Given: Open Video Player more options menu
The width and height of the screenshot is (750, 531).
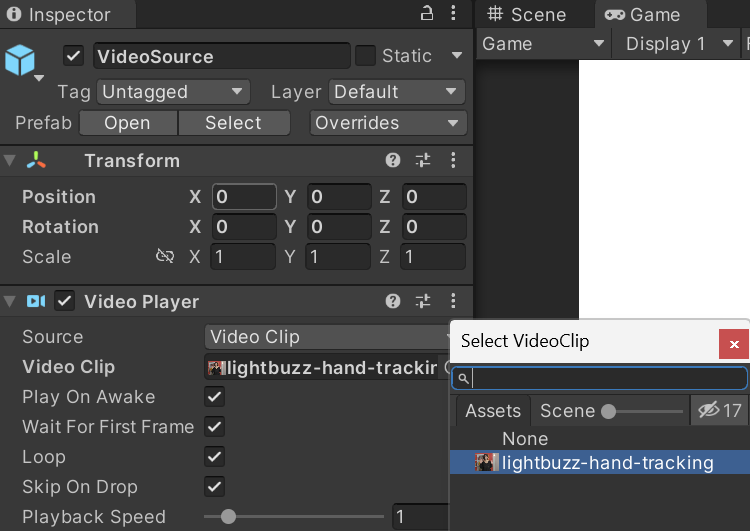Looking at the screenshot, I should pyautogui.click(x=453, y=301).
